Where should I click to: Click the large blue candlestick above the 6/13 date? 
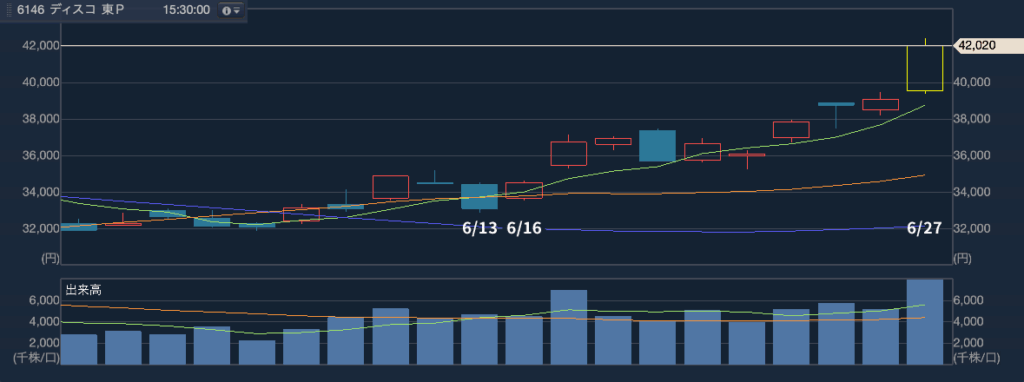coord(479,197)
